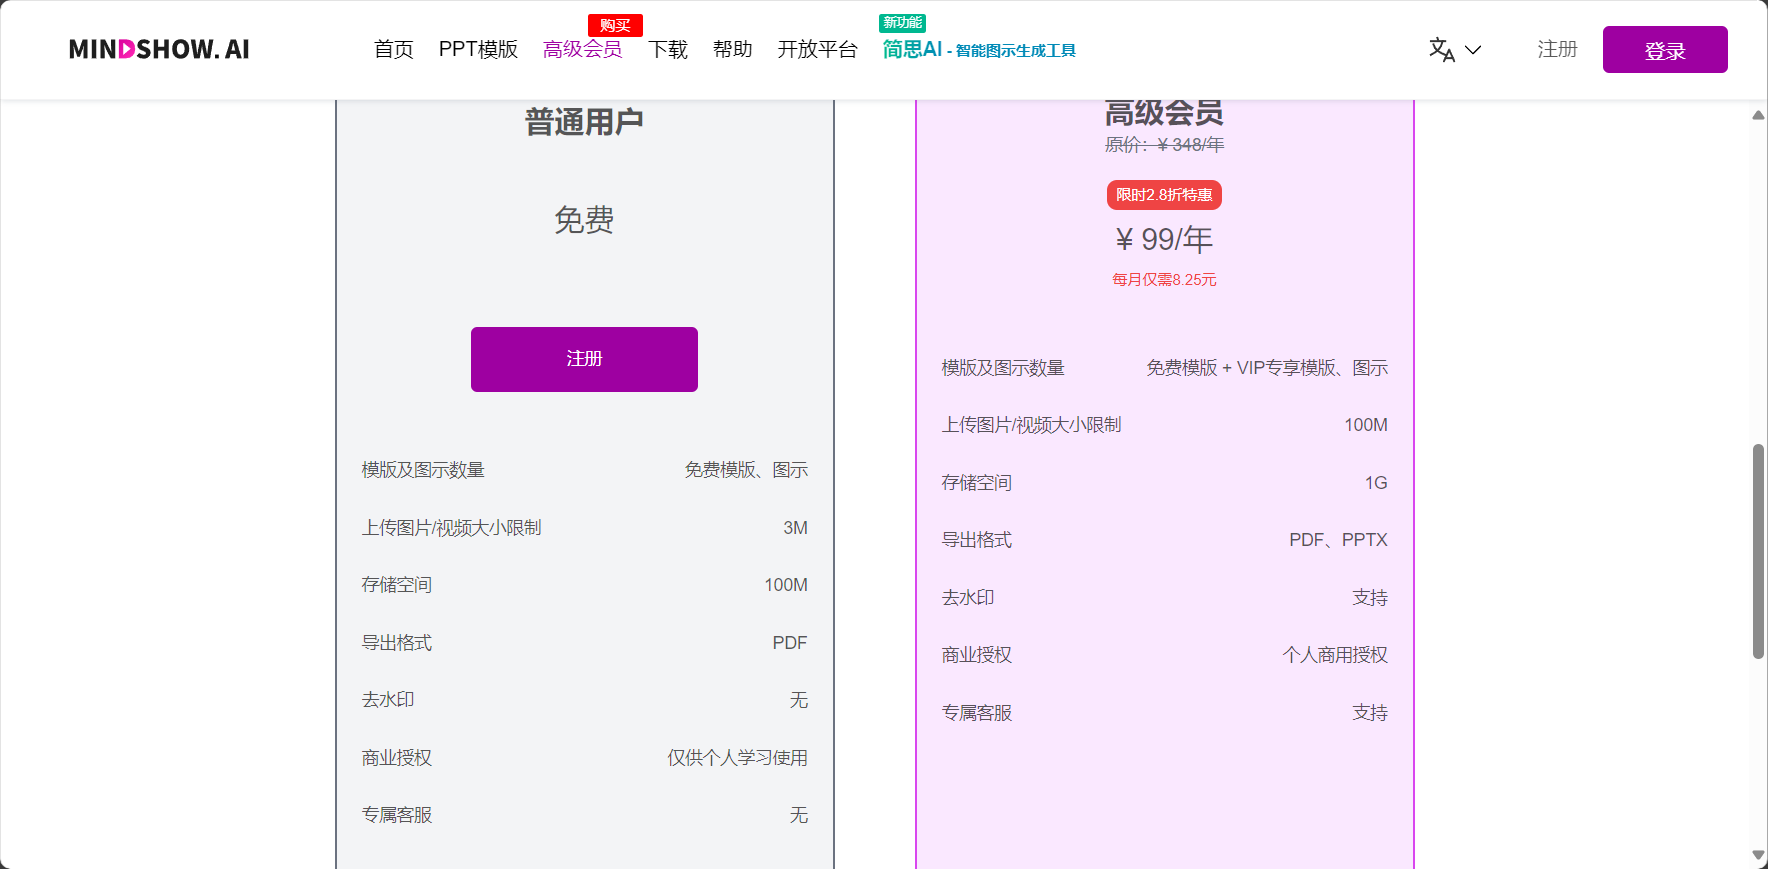Select the 3M upload limit value
This screenshot has width=1768, height=869.
pyautogui.click(x=795, y=528)
